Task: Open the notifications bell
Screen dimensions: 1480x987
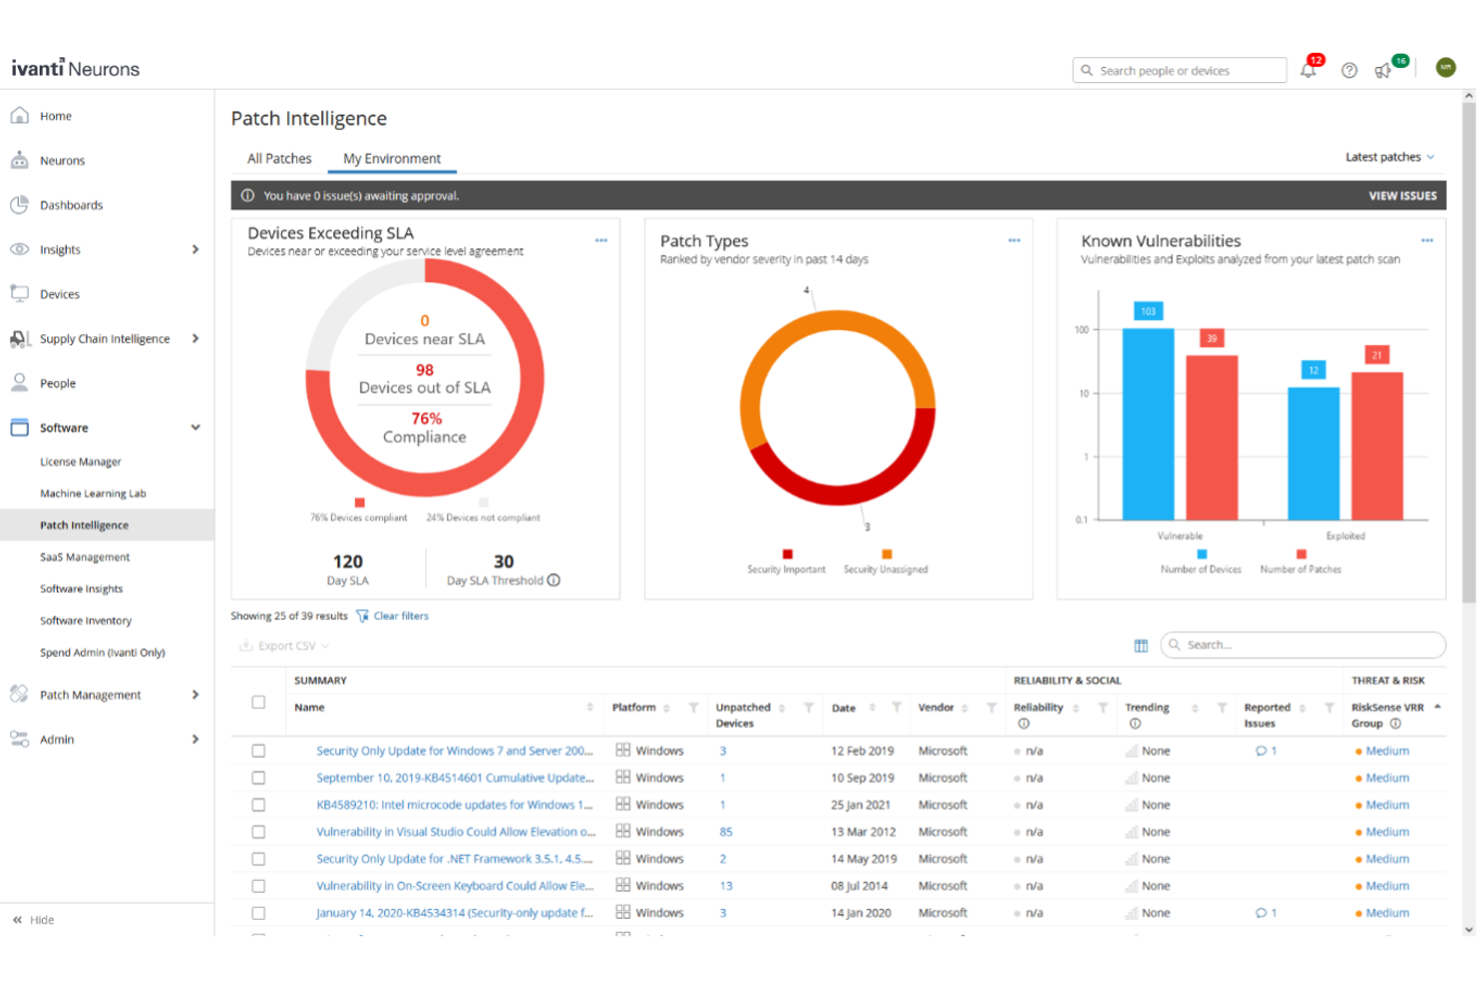Action: [1308, 70]
